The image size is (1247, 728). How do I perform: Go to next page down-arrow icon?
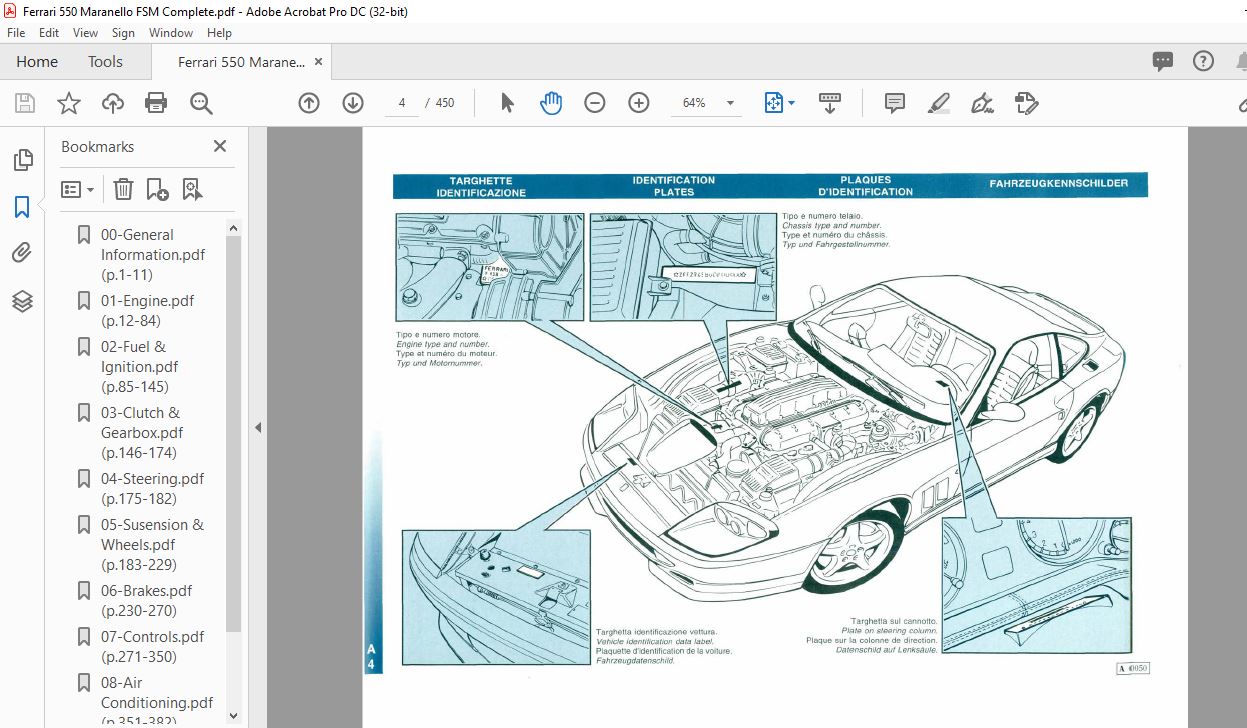(x=353, y=103)
